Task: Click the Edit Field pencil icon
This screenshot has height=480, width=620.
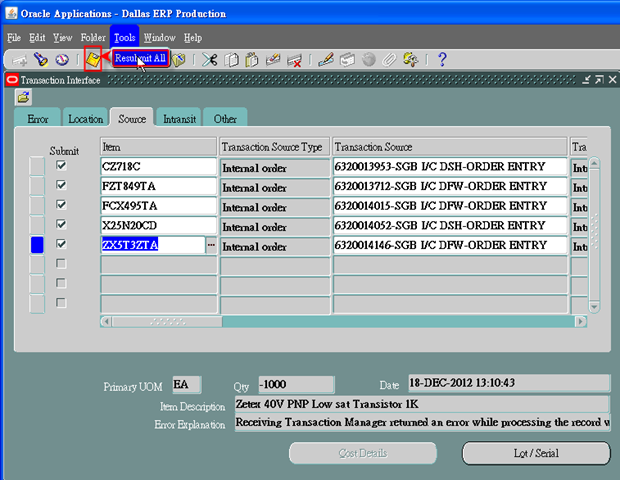Action: [x=326, y=60]
